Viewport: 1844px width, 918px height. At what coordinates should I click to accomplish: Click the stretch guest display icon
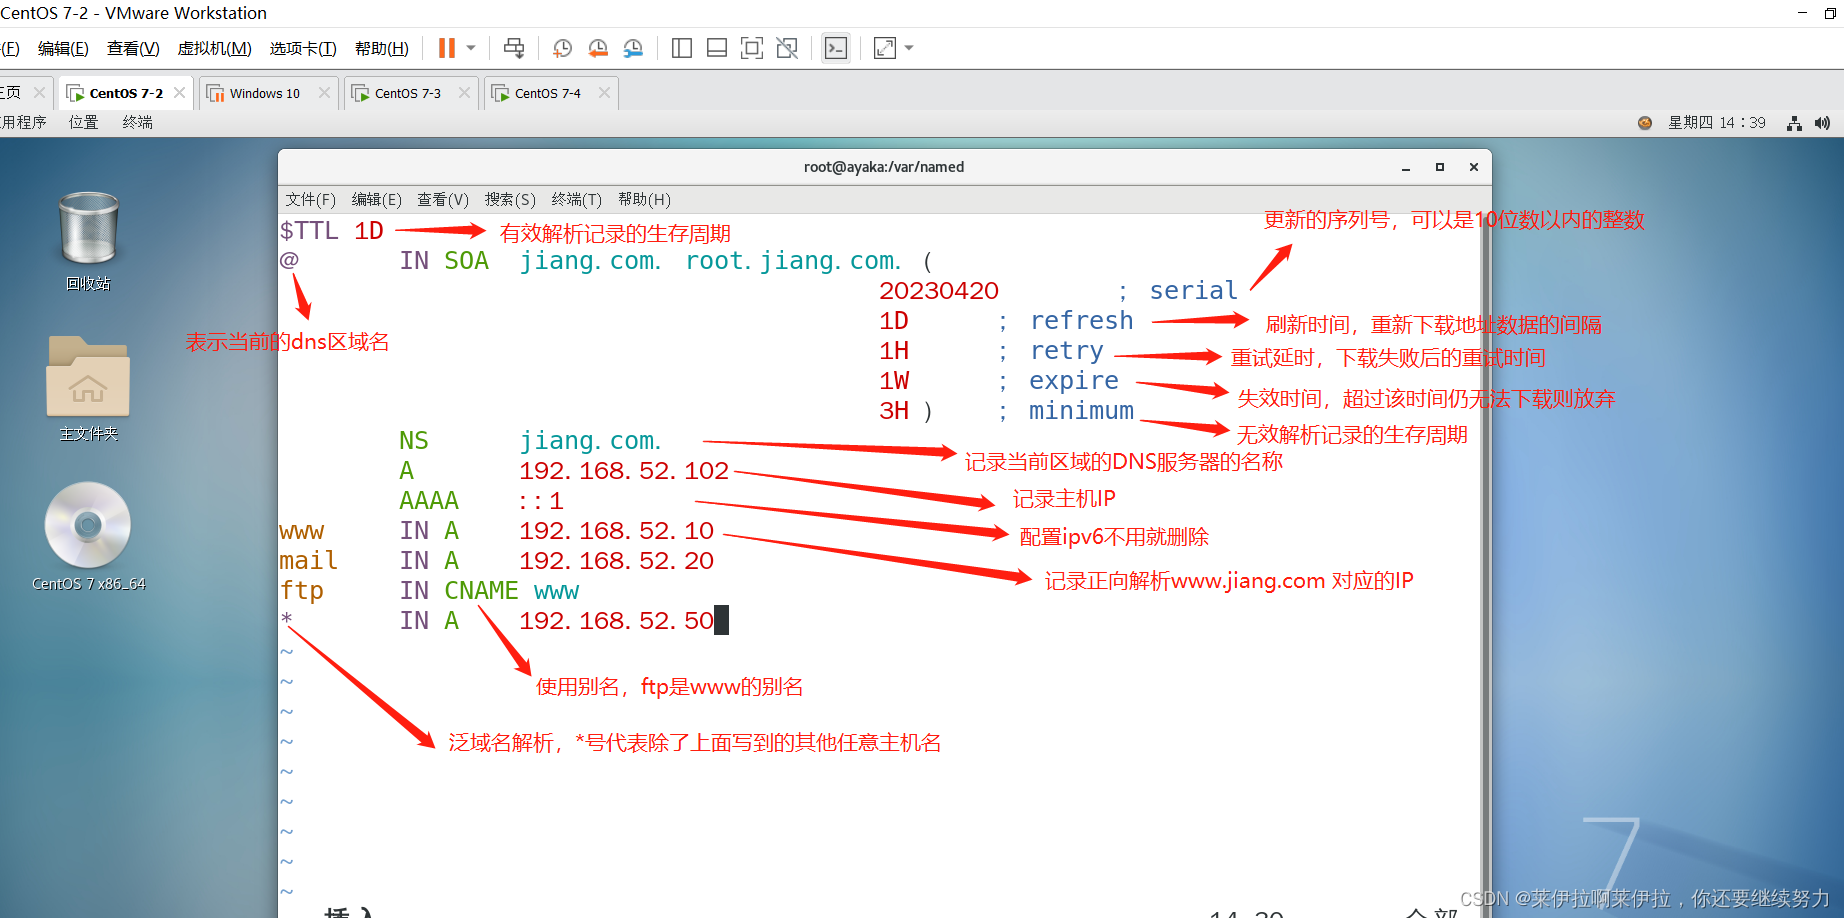(x=885, y=48)
